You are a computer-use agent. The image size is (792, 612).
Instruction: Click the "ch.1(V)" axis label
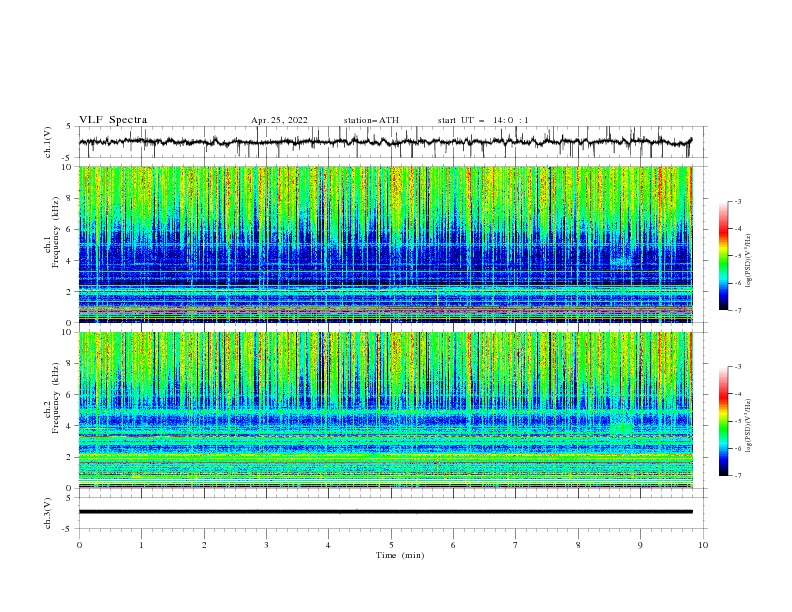(48, 142)
